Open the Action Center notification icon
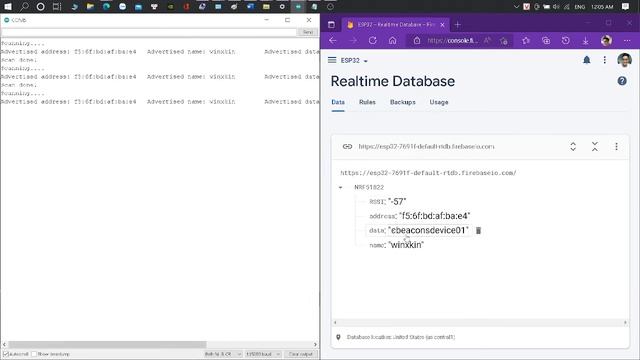This screenshot has width=640, height=360. (625, 7)
